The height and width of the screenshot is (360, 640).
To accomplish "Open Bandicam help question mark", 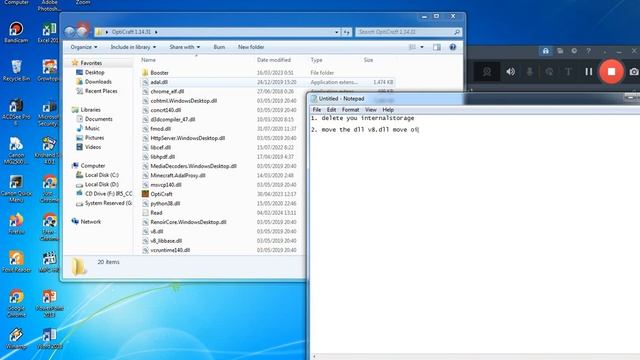I will pyautogui.click(x=588, y=51).
